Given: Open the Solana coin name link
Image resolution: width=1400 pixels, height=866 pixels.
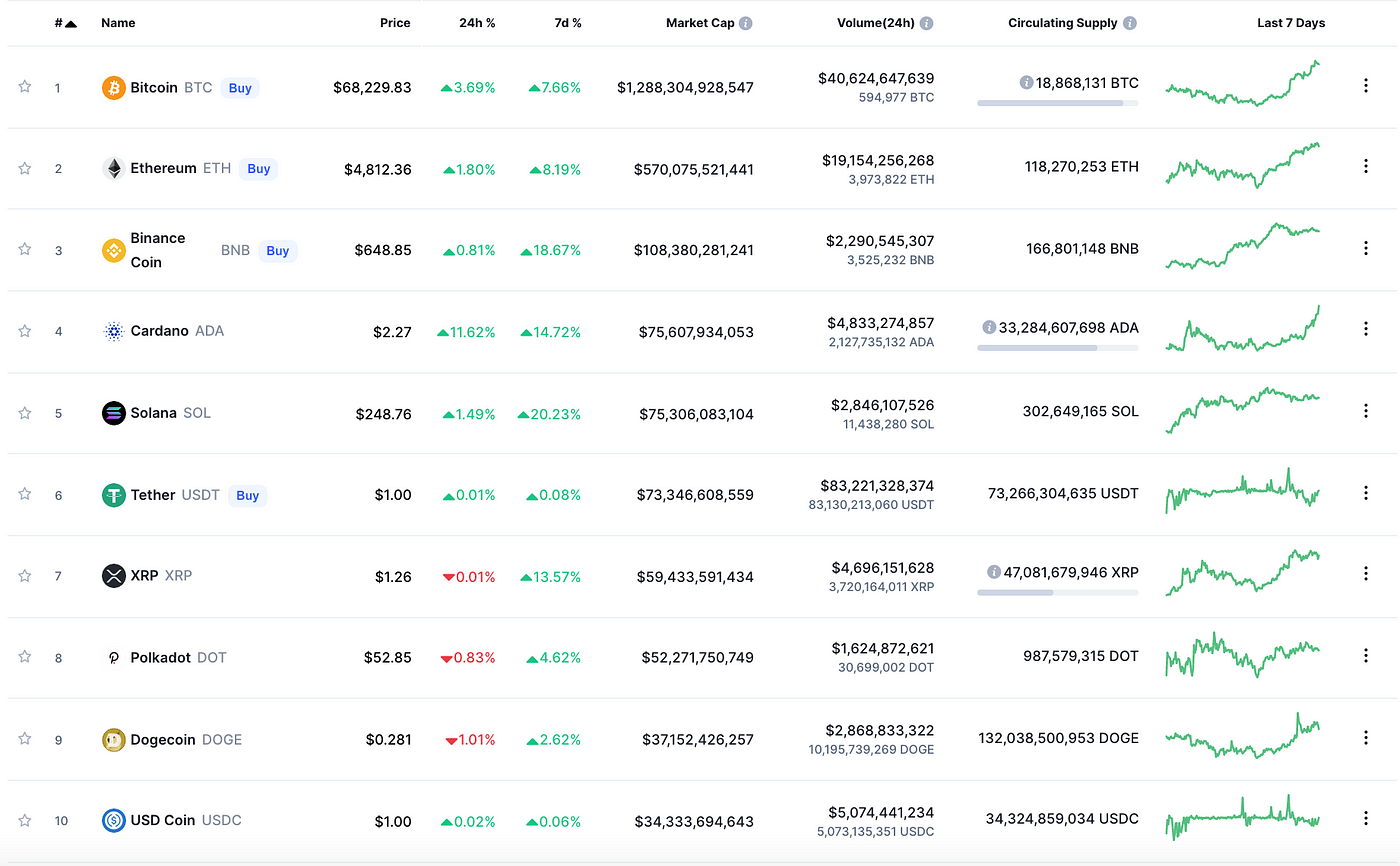Looking at the screenshot, I should coord(153,413).
